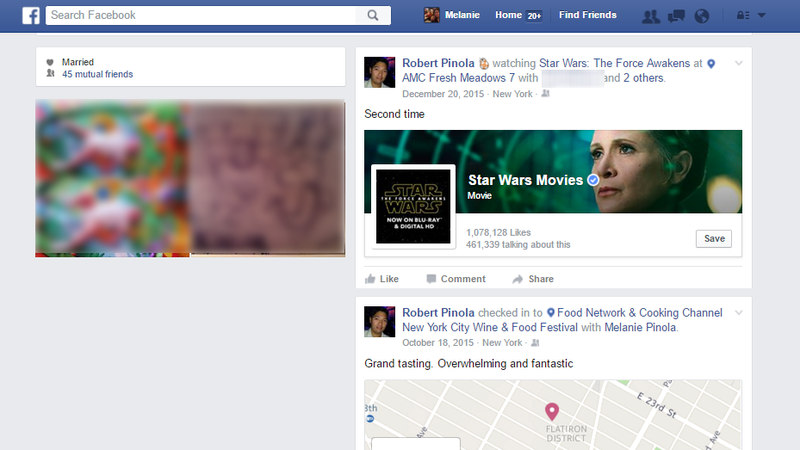Open Star Wars Movies page title

click(526, 180)
